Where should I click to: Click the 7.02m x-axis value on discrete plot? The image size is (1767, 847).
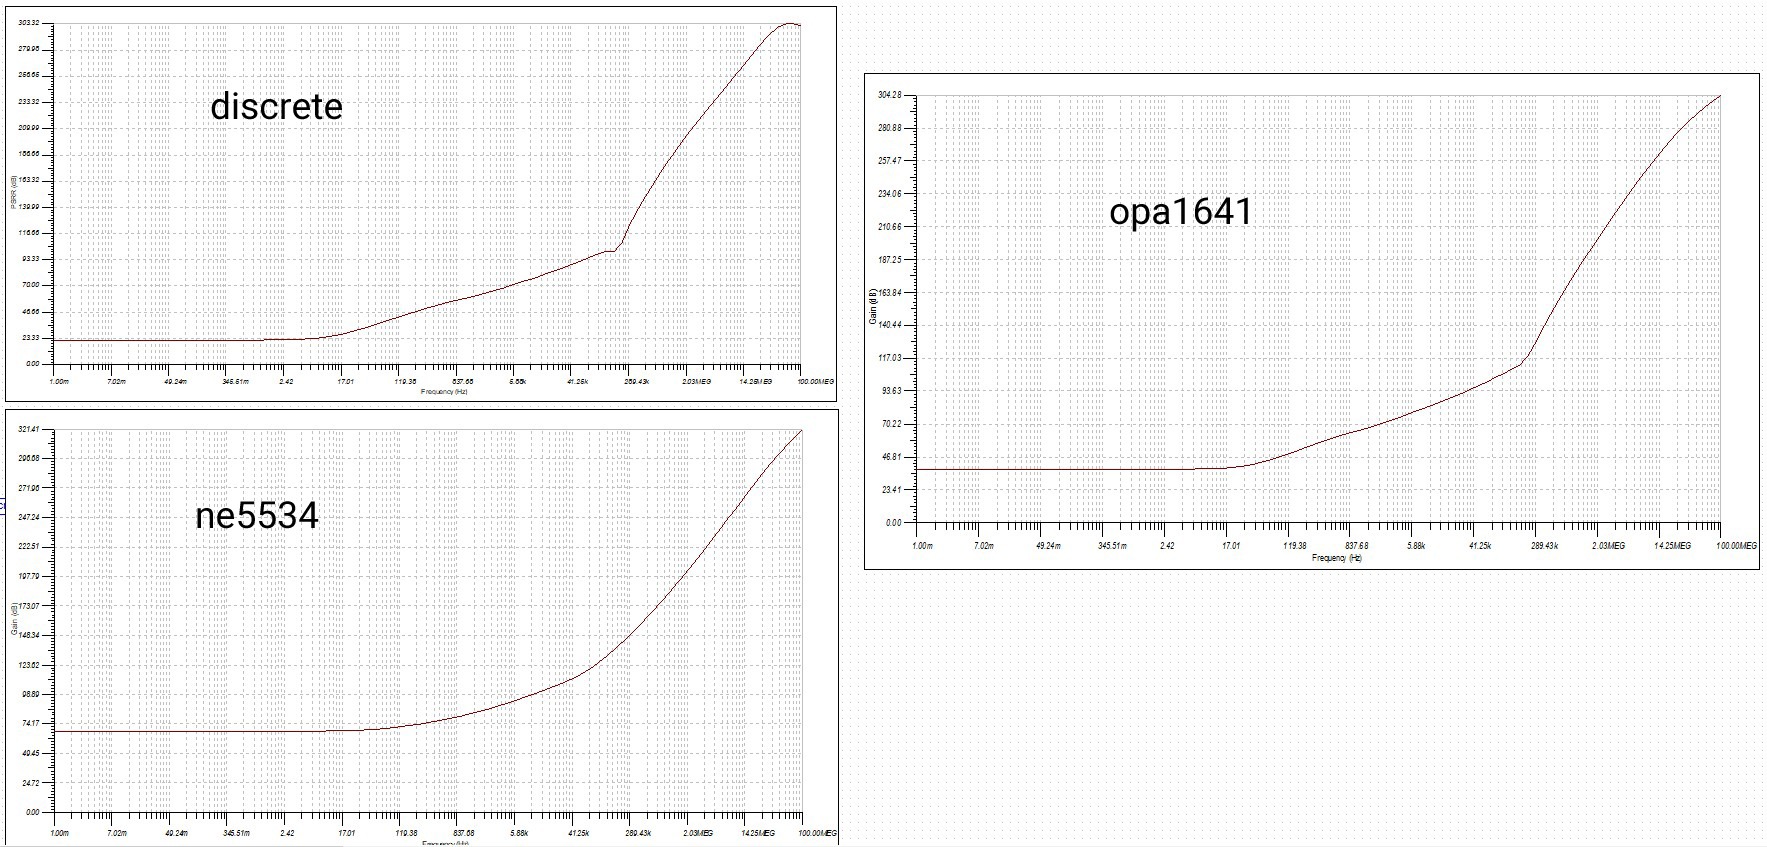[117, 381]
